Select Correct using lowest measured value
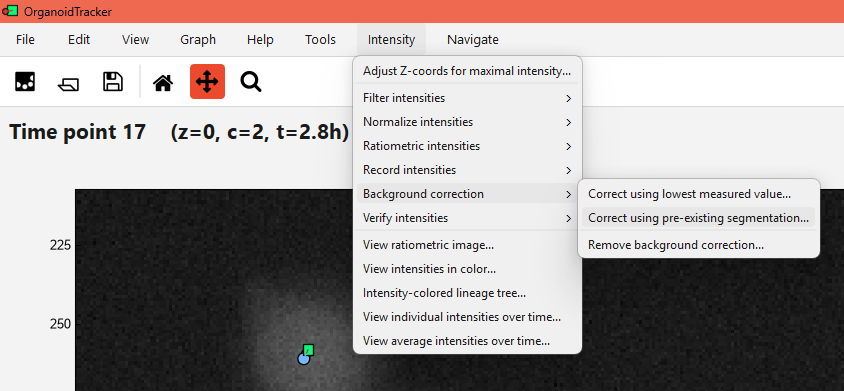The width and height of the screenshot is (844, 391). click(x=699, y=194)
